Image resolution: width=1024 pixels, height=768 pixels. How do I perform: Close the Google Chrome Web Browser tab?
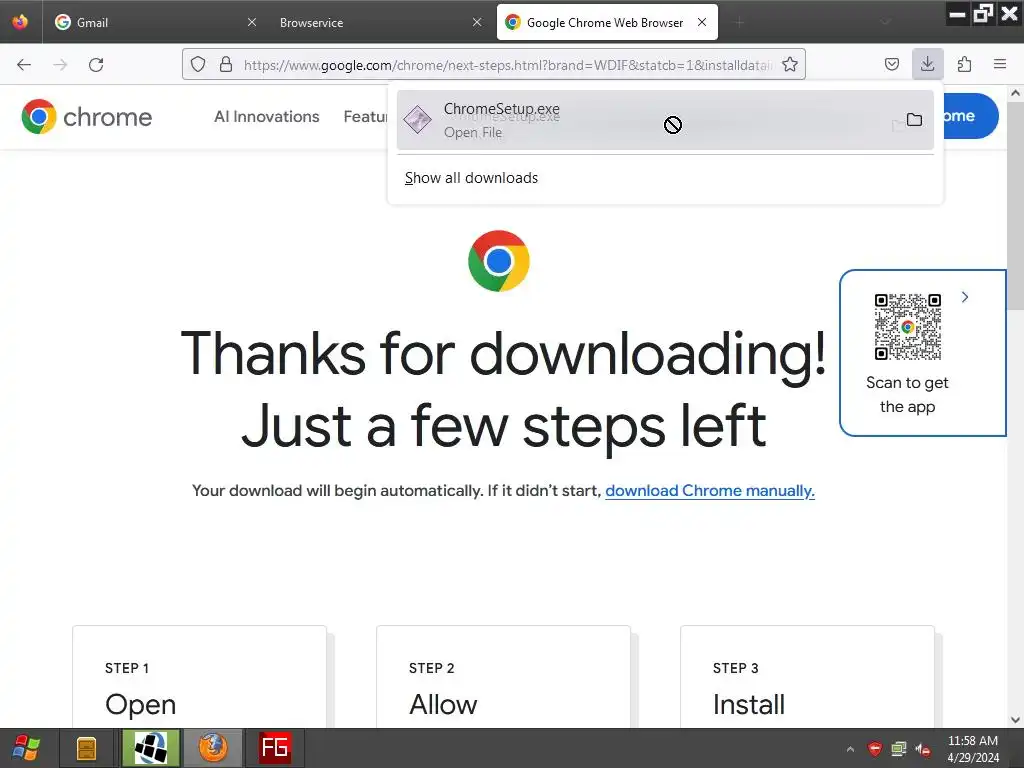click(702, 22)
